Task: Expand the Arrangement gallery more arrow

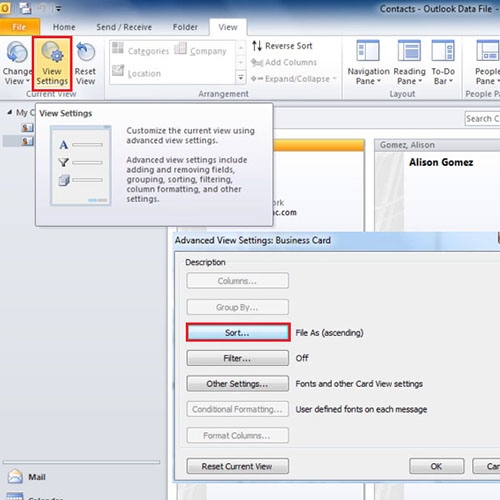Action: coord(240,78)
